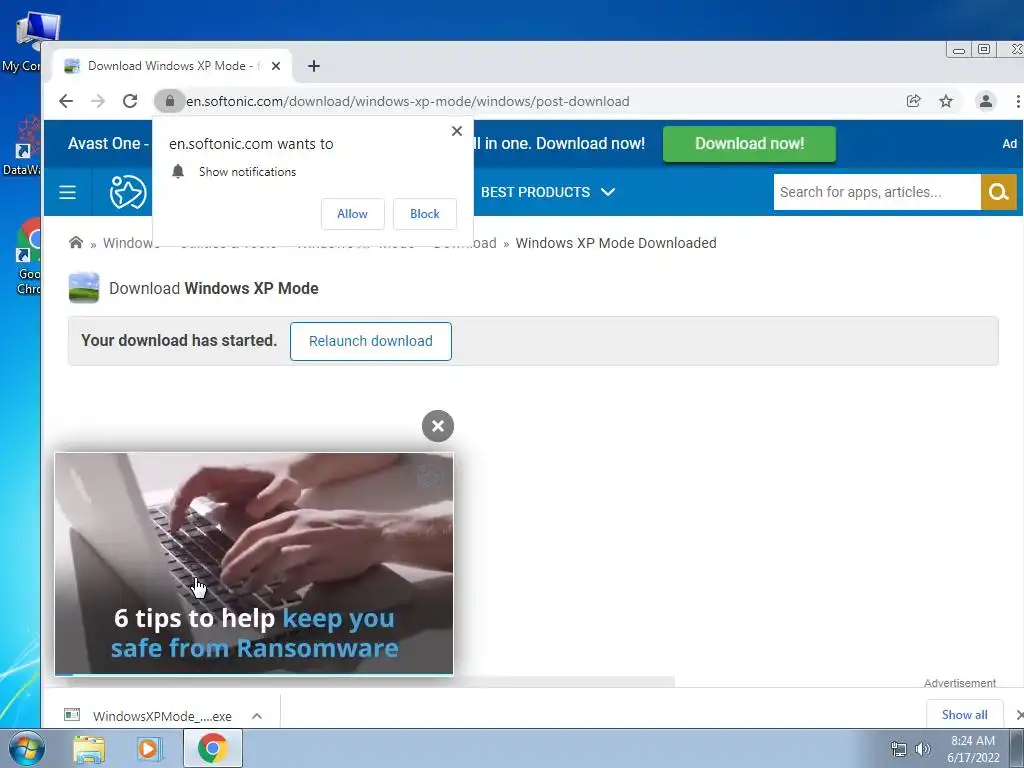Viewport: 1024px width, 768px height.
Task: Block notifications from en.softonic.com
Action: coord(424,214)
